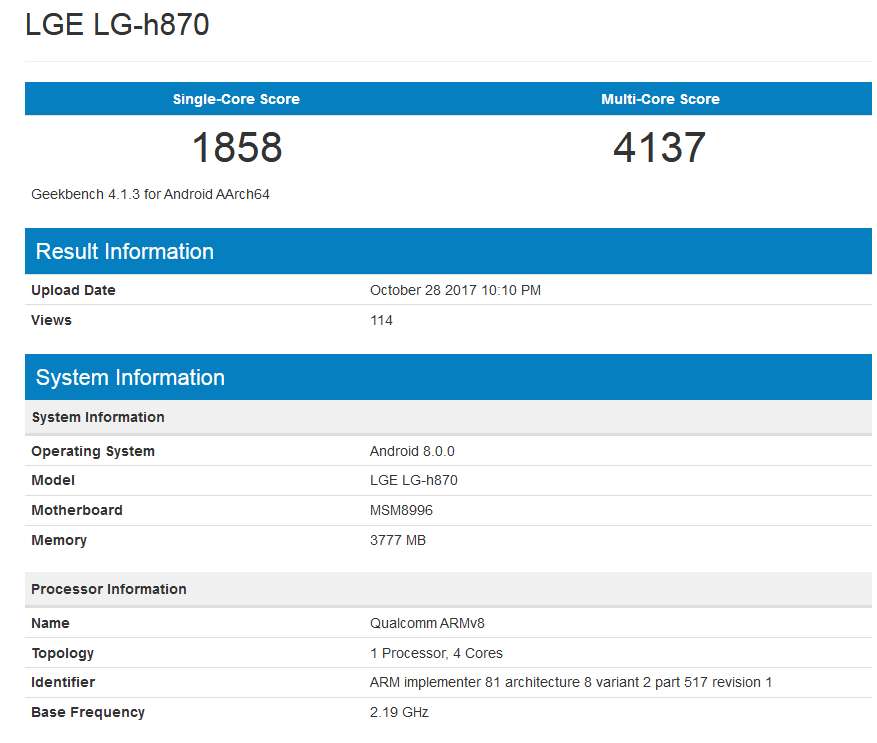Select the Model label
The image size is (877, 743).
click(53, 480)
